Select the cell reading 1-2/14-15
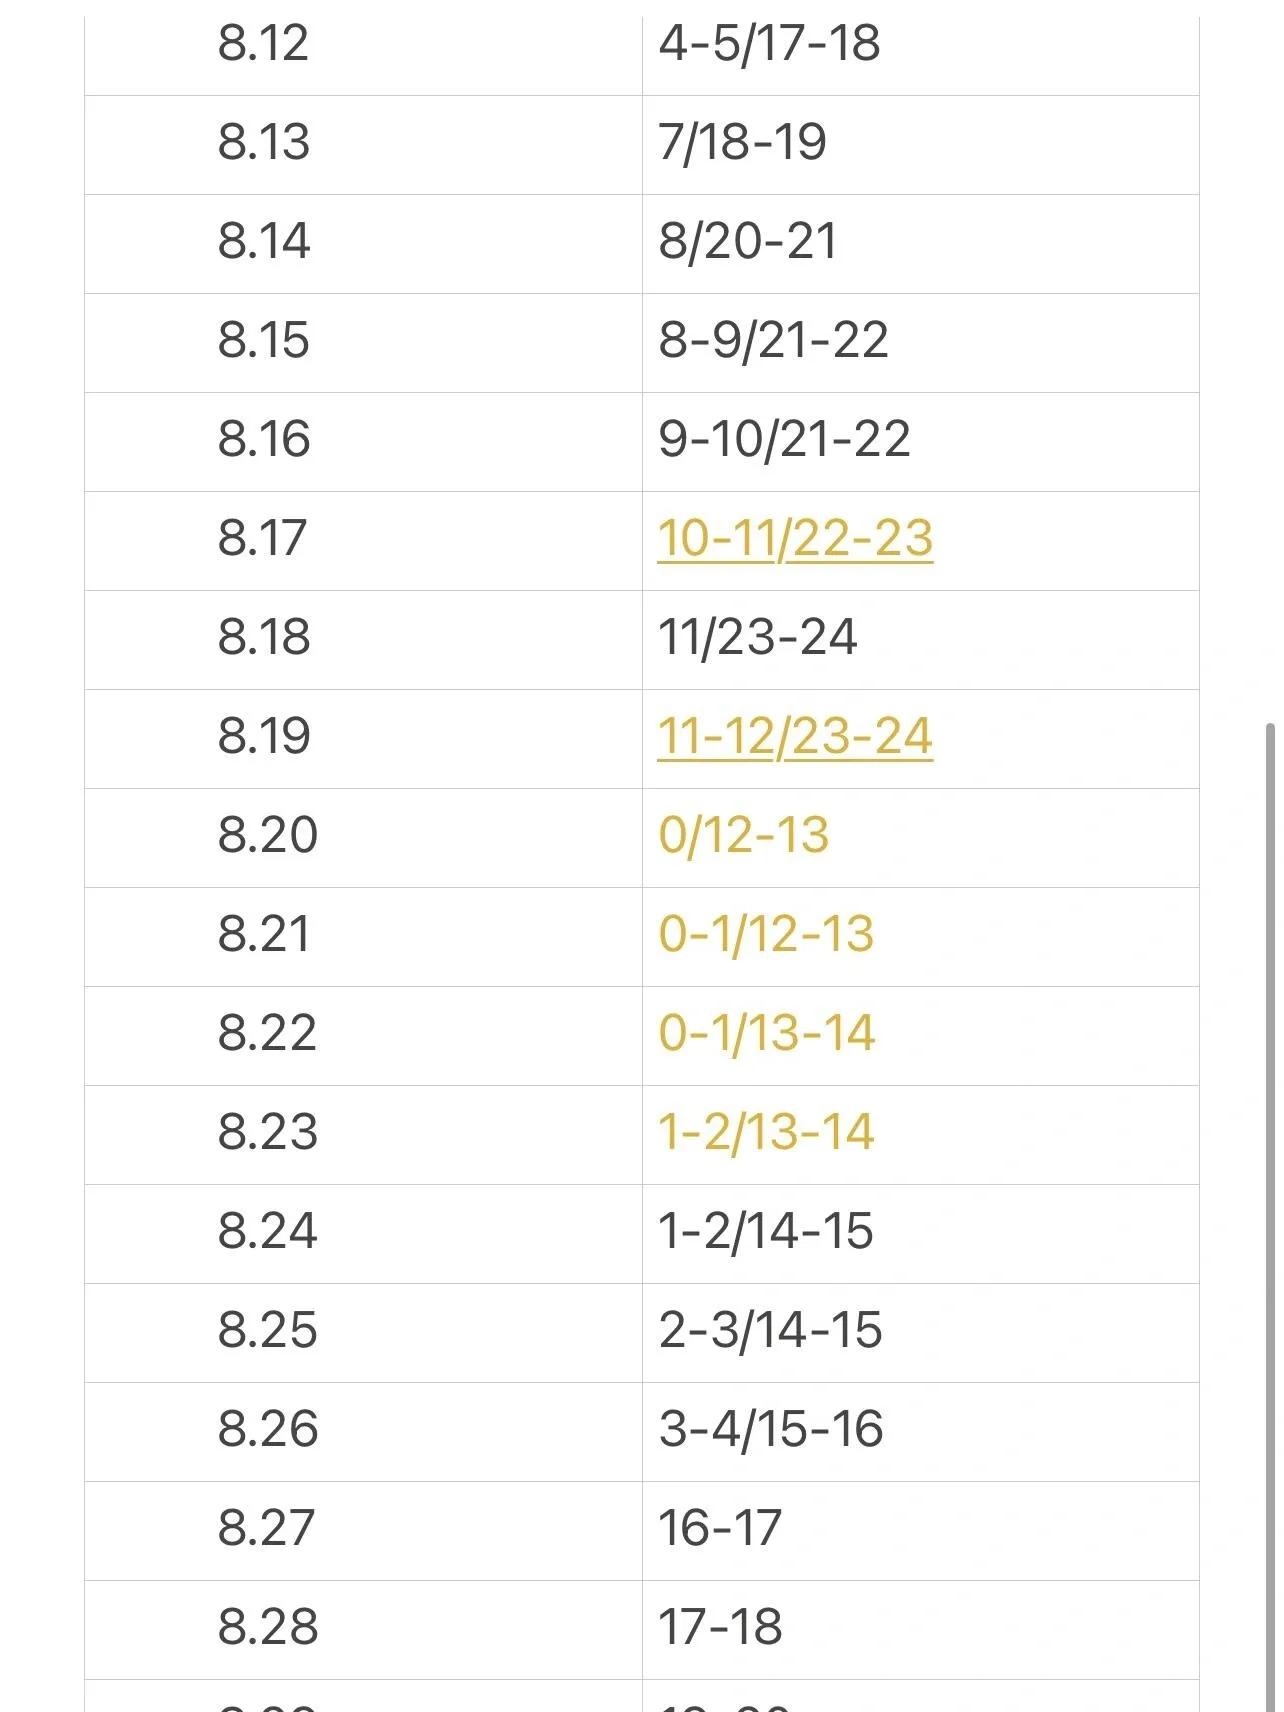The height and width of the screenshot is (1712, 1284). click(920, 1234)
